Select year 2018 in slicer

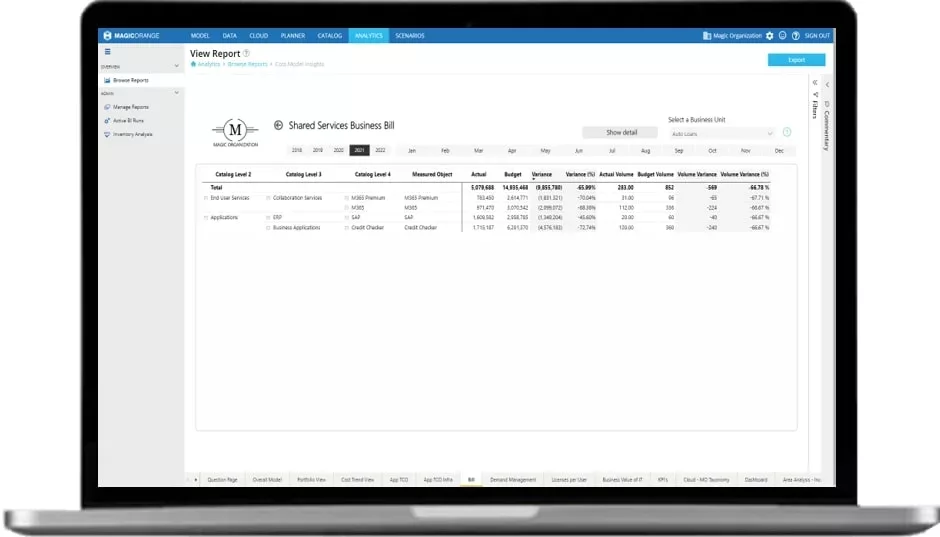click(x=297, y=150)
